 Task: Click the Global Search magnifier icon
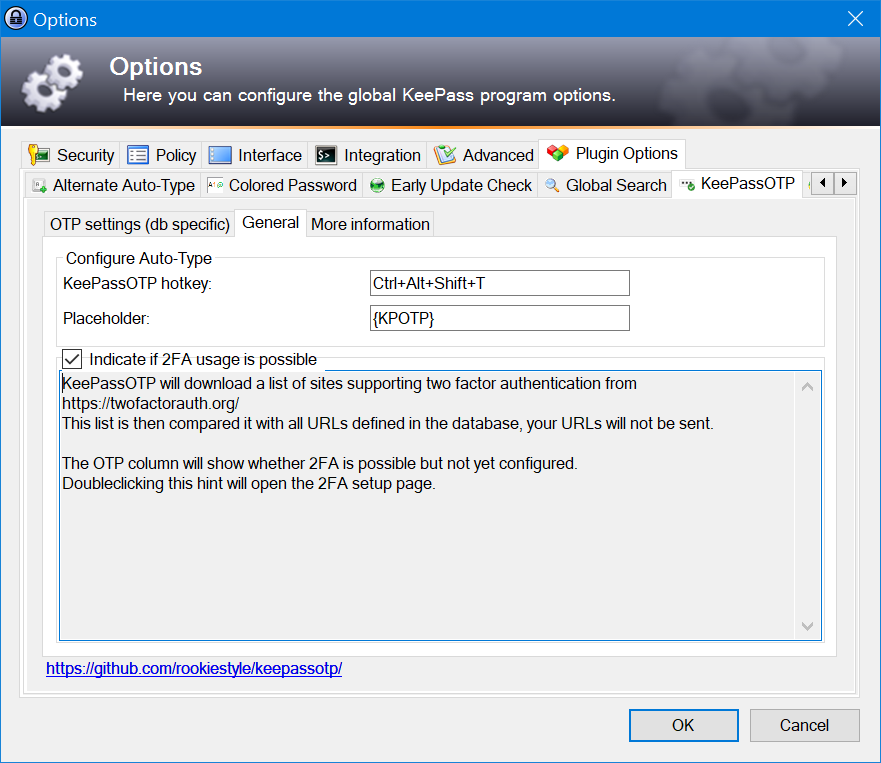552,185
